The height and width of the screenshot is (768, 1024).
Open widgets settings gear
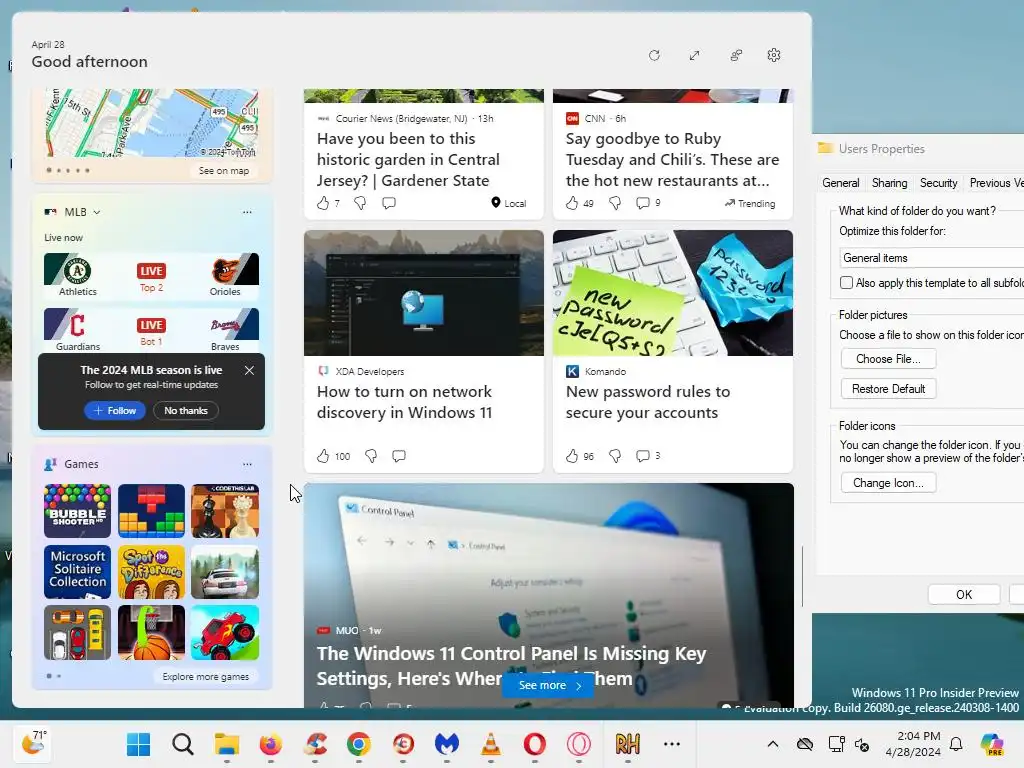774,56
